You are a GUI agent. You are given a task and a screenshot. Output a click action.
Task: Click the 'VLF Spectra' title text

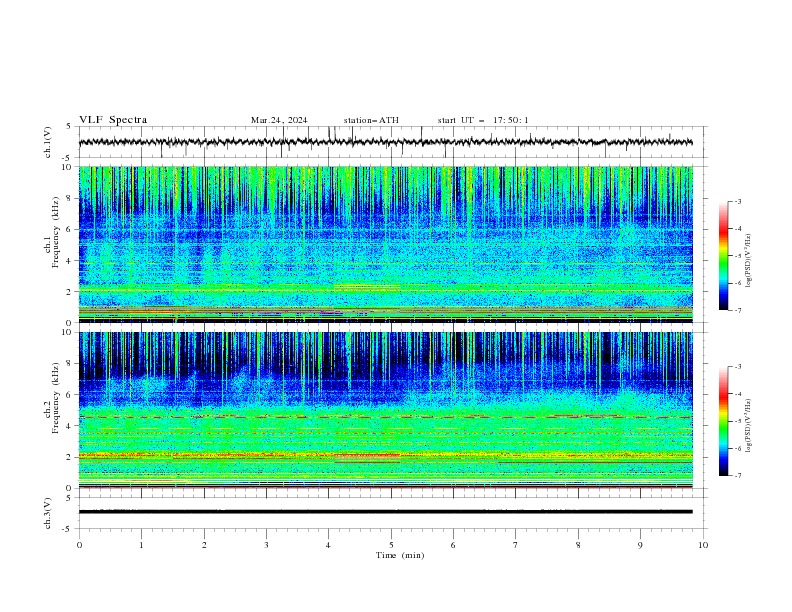[x=113, y=120]
